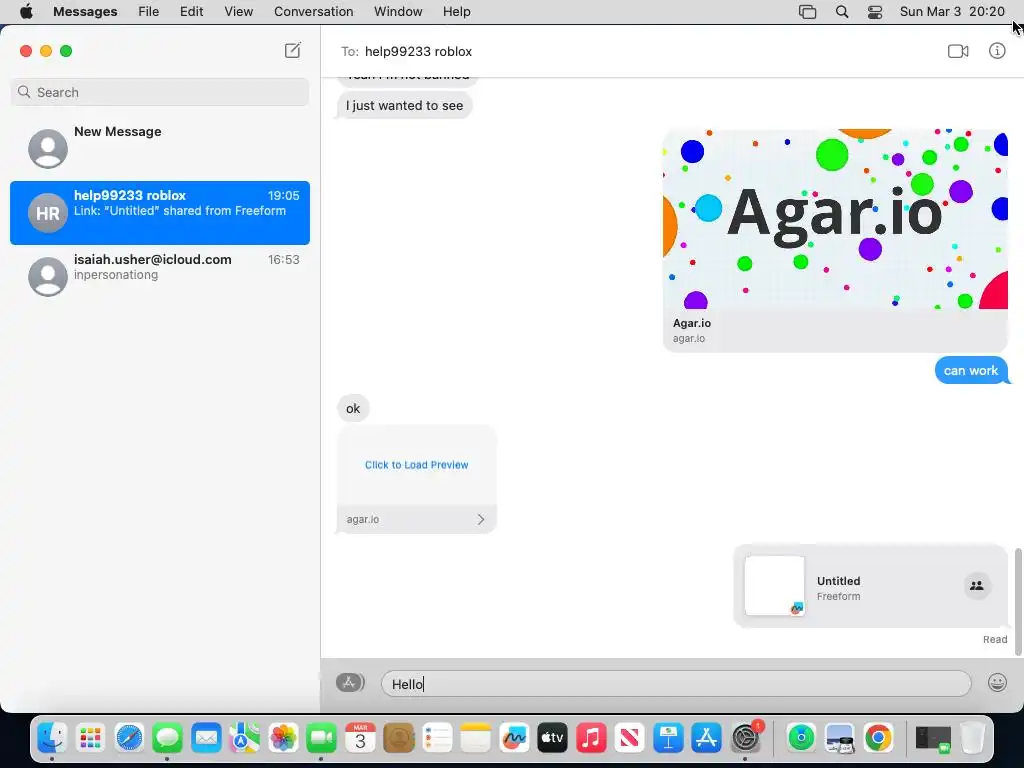Open Music from the dock
This screenshot has width=1024, height=768.
[x=591, y=738]
